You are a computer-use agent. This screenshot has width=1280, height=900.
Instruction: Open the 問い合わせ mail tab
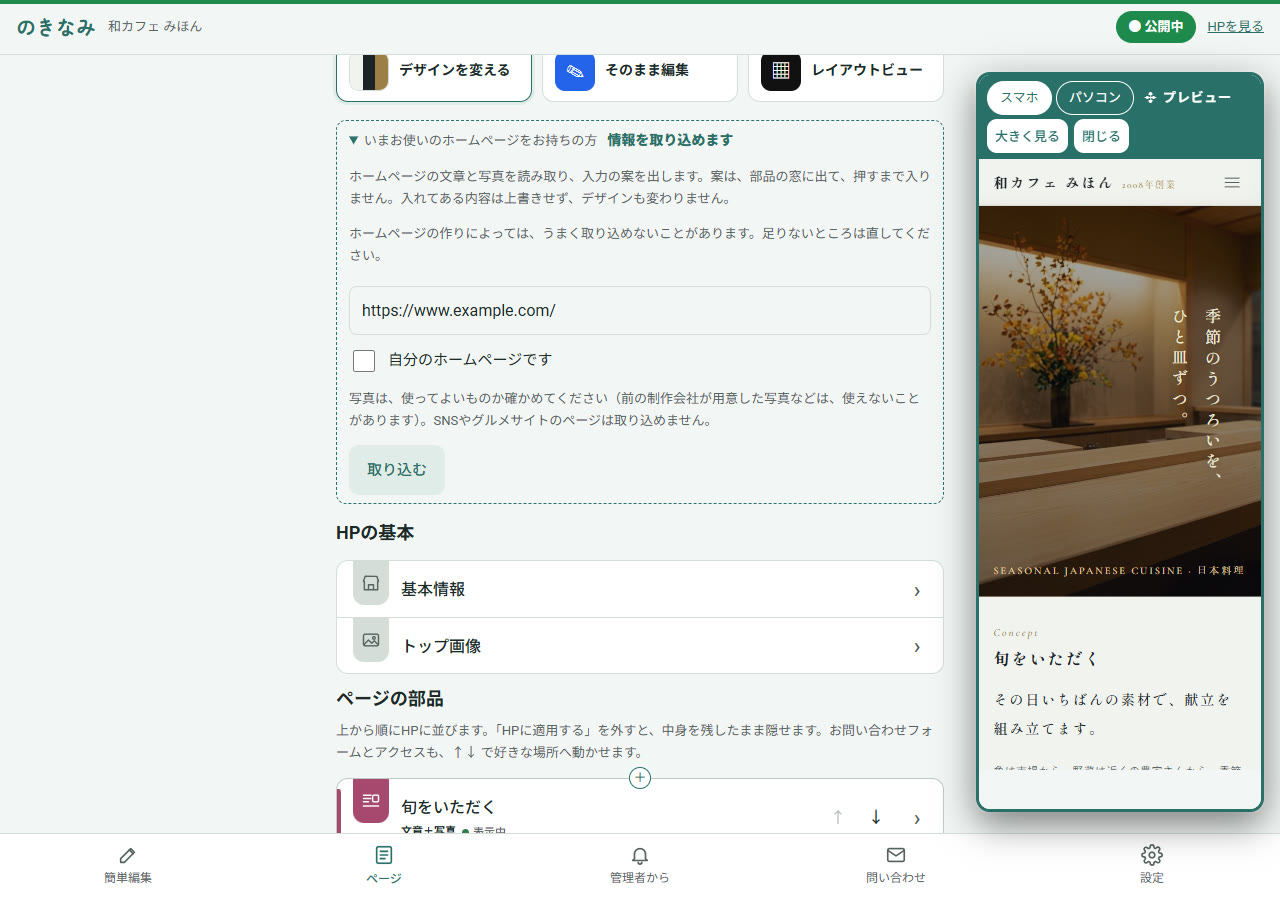(x=896, y=866)
